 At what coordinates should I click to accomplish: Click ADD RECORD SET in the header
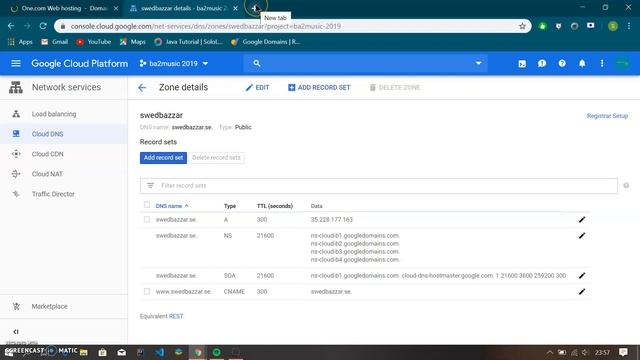[x=319, y=87]
